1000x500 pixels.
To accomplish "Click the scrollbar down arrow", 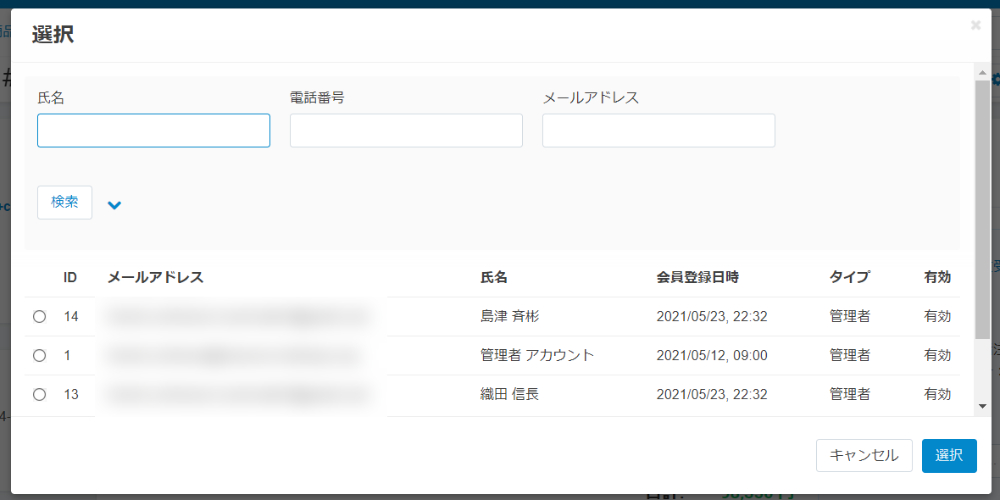I will (x=982, y=406).
